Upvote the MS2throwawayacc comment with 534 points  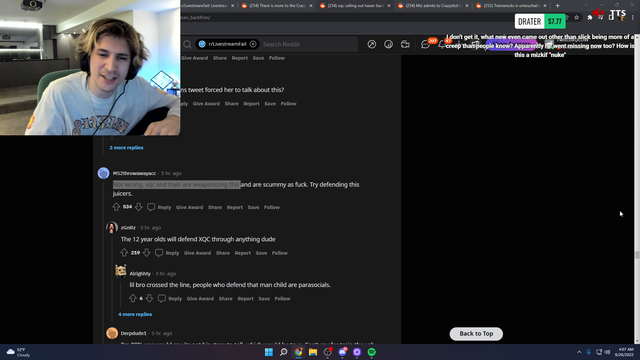(116, 207)
